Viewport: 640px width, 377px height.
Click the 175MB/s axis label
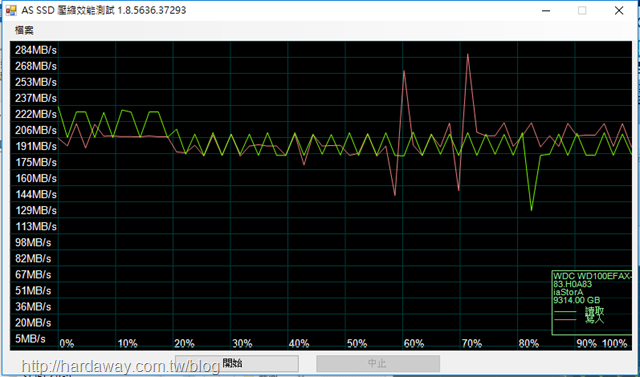(x=36, y=162)
